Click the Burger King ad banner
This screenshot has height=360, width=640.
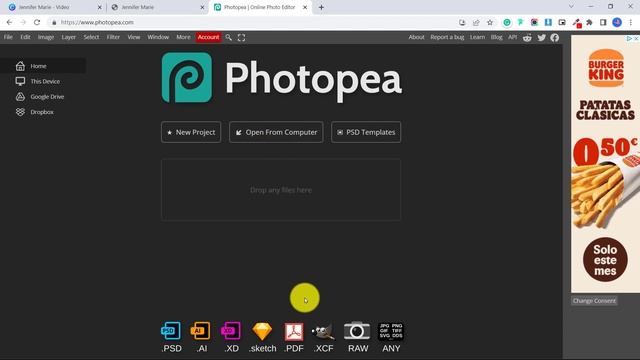605,163
